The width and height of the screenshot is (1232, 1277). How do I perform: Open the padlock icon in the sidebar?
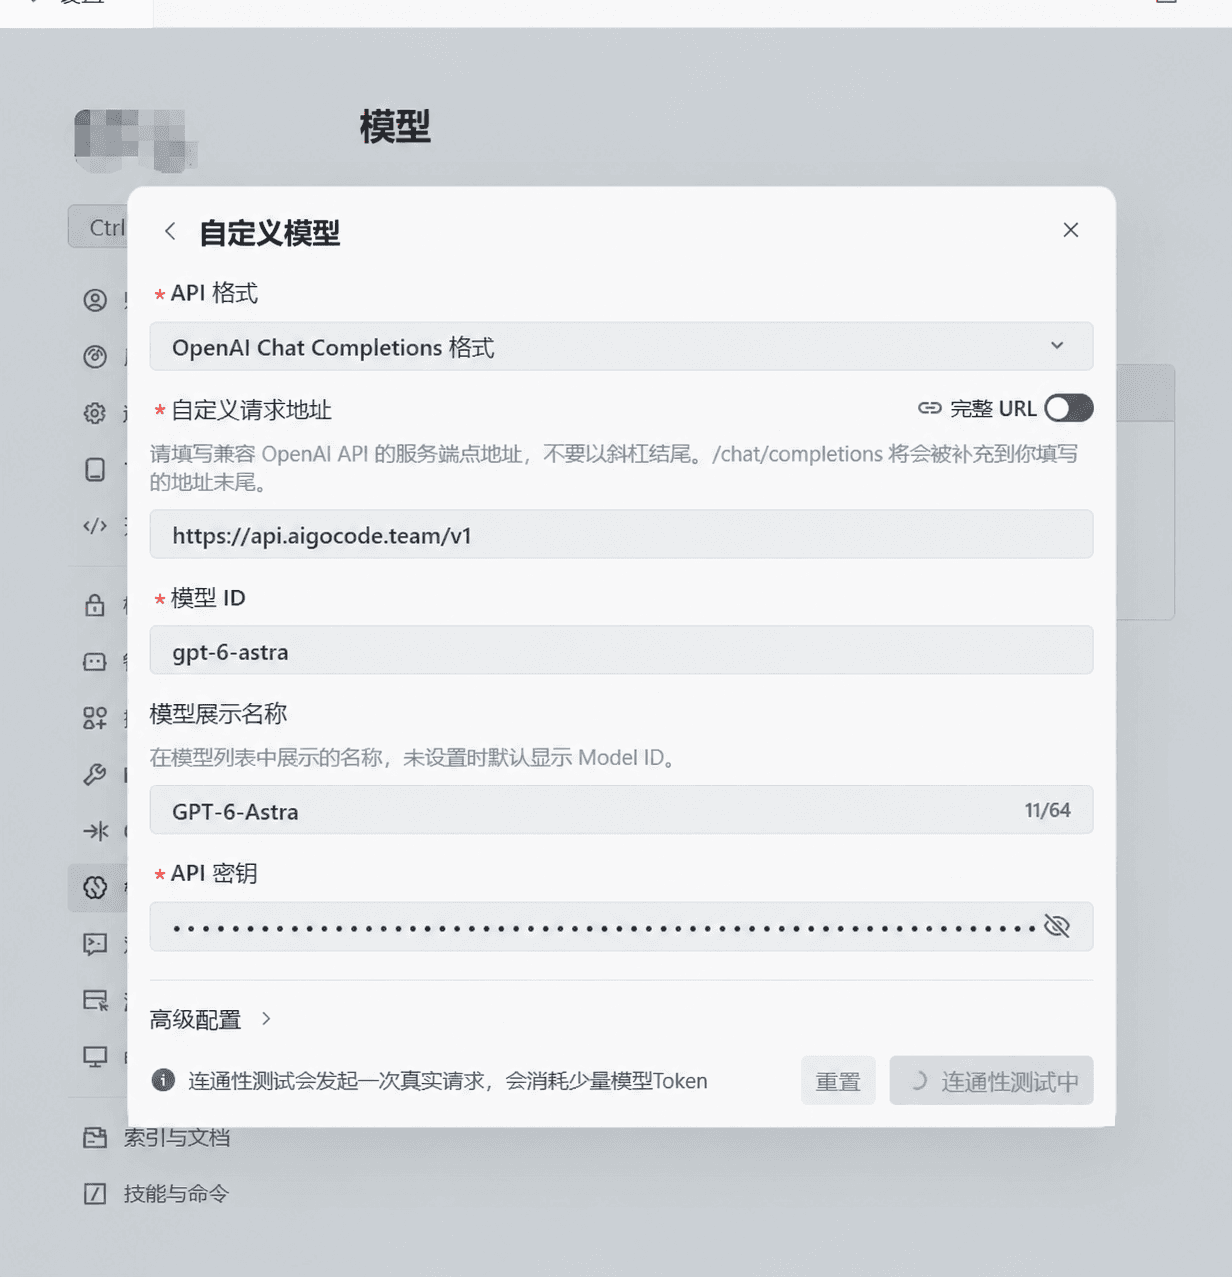point(95,605)
